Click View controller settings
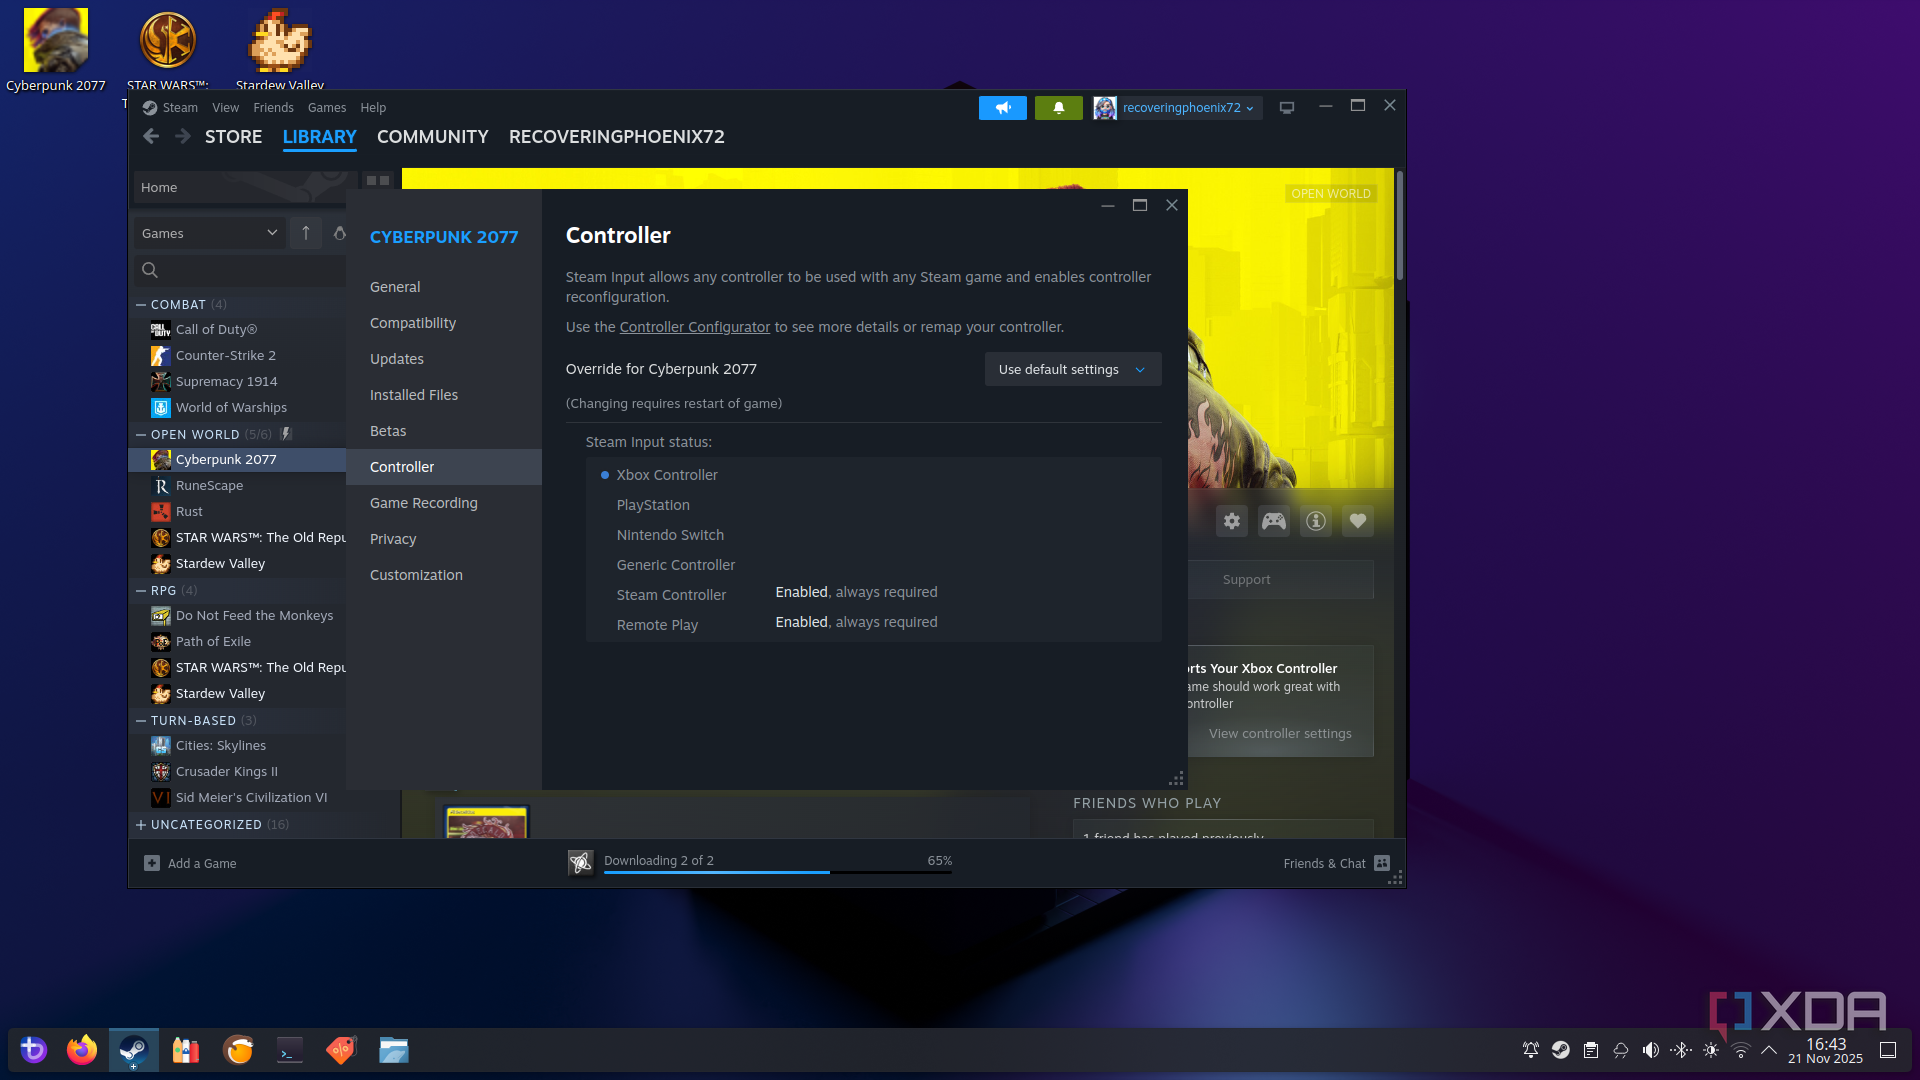 (1280, 734)
